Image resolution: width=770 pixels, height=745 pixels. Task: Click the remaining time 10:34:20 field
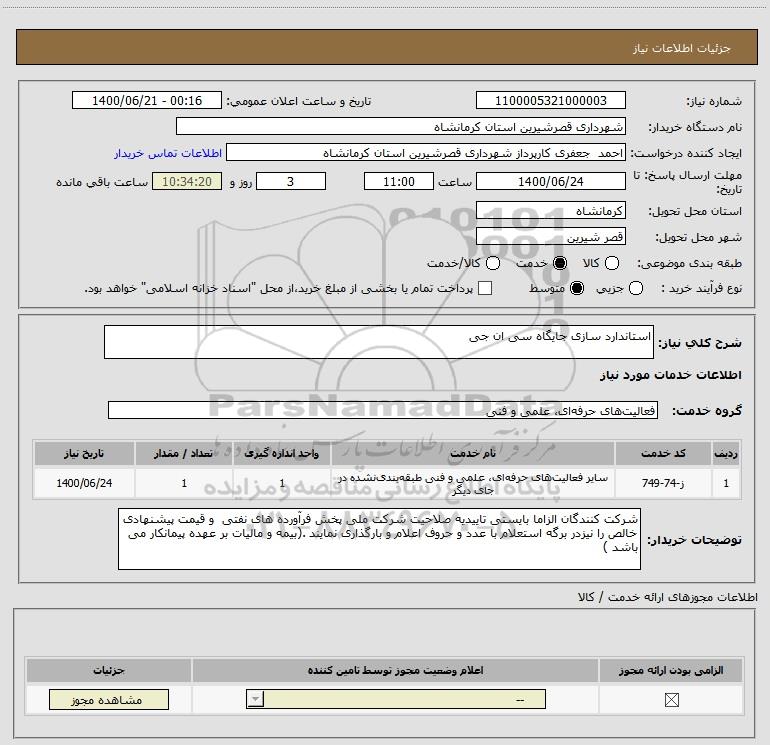pos(187,181)
